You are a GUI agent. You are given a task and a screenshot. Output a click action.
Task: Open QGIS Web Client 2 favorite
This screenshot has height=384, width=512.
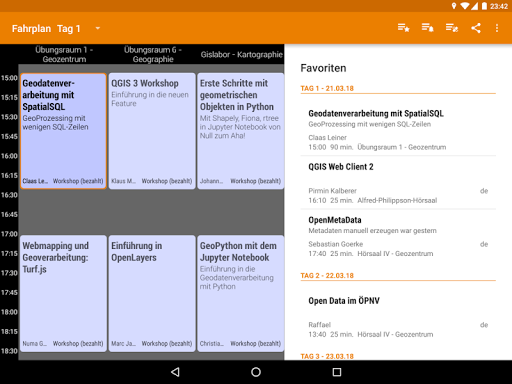(398, 183)
